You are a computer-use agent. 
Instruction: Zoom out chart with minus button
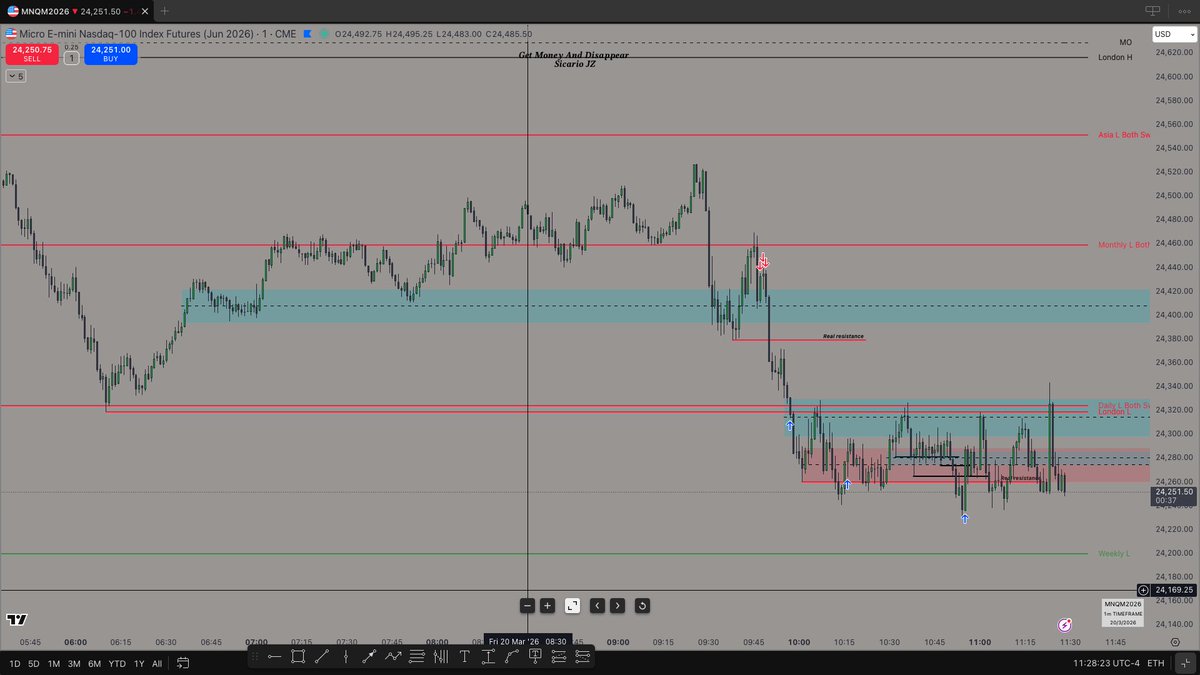click(527, 605)
